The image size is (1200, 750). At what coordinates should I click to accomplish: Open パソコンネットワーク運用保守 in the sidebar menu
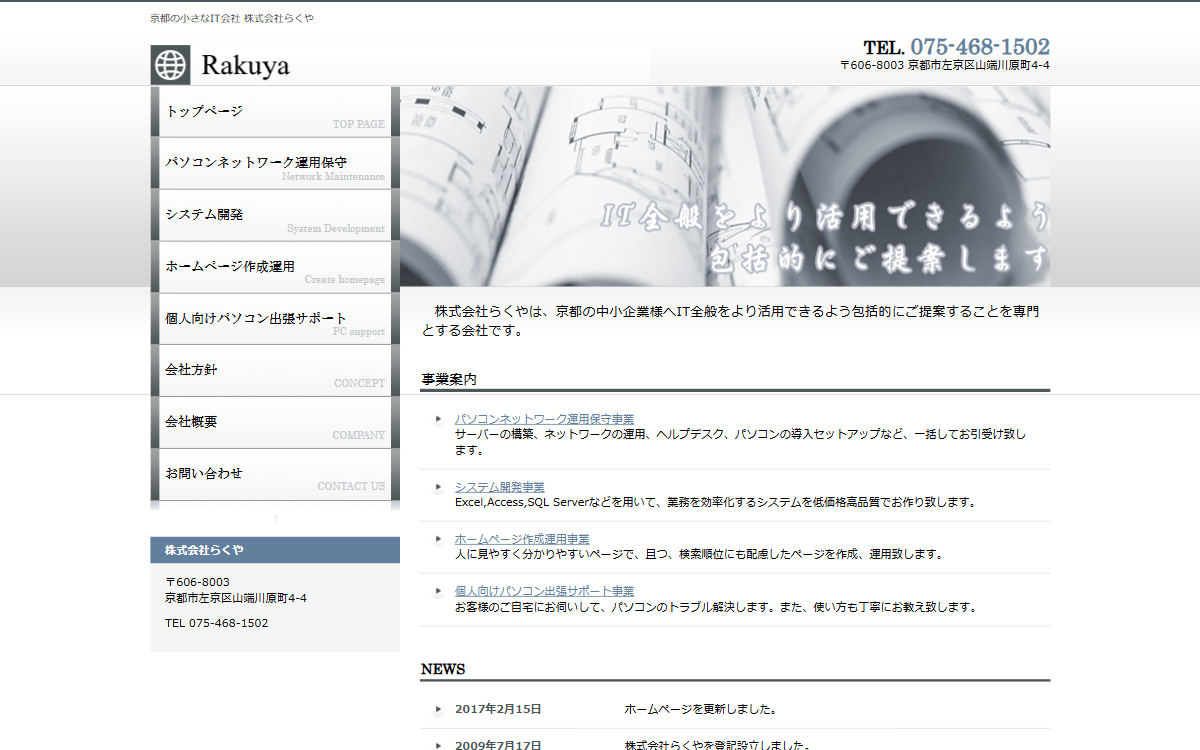click(x=275, y=163)
